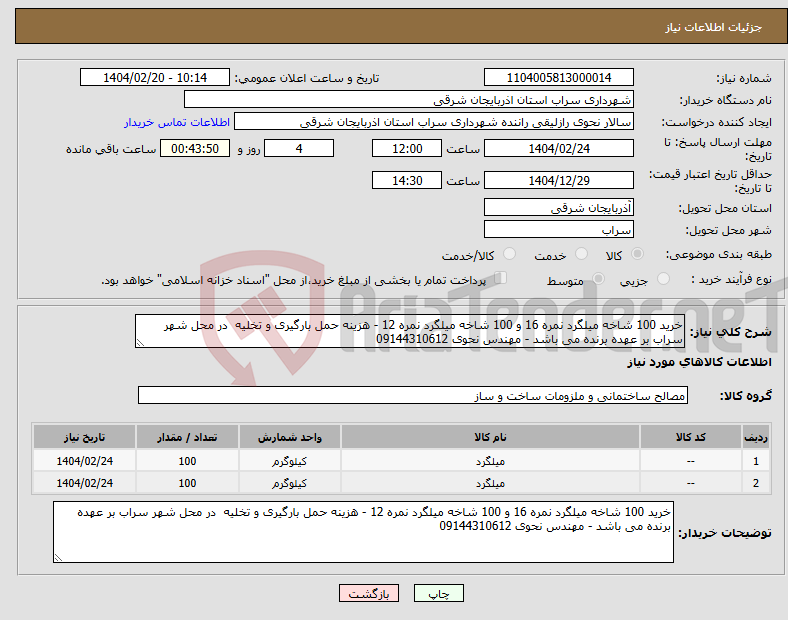Screen dimensions: 788x620
Task: Click the چاپ print button
Action: [439, 593]
